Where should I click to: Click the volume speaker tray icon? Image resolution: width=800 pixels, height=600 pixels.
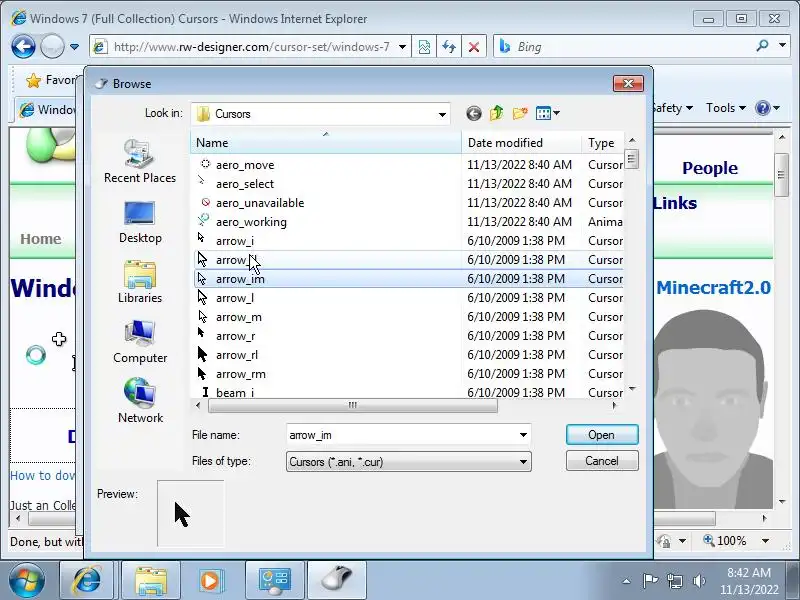[700, 581]
